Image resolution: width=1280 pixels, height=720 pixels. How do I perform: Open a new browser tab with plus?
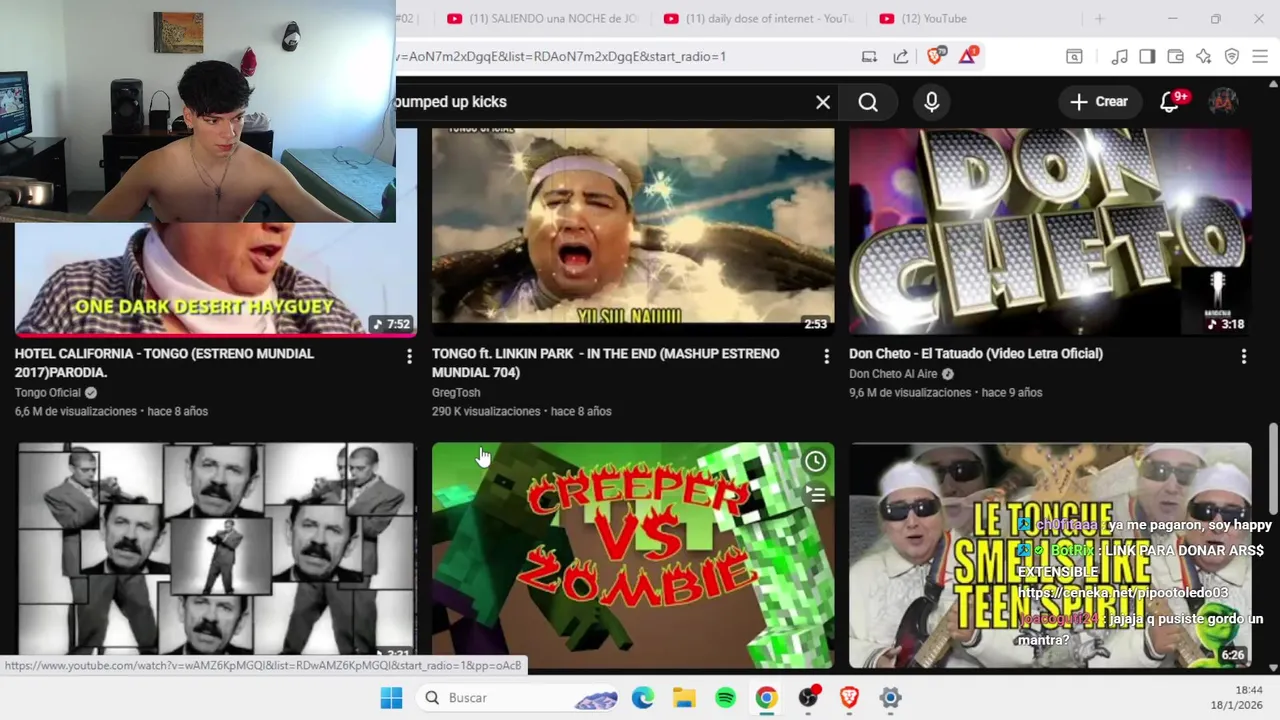1099,18
